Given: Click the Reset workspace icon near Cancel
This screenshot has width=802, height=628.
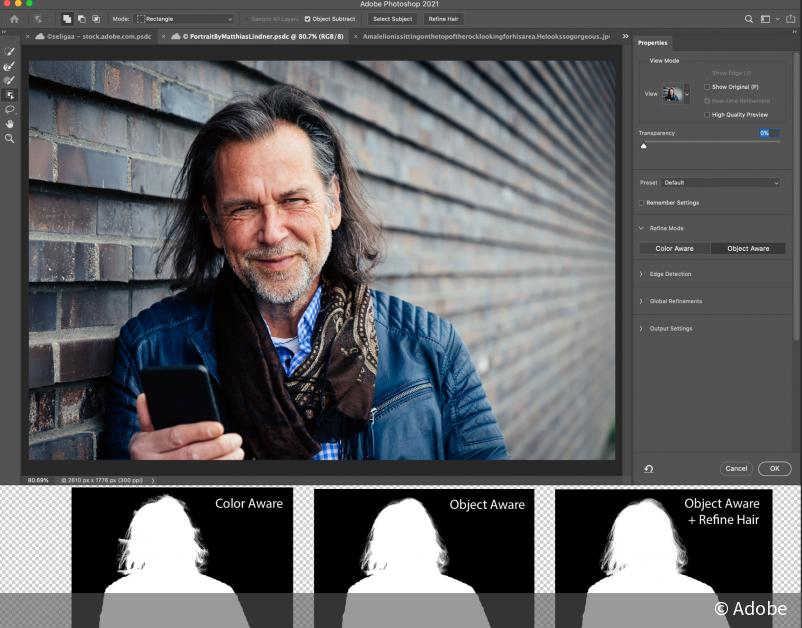Looking at the screenshot, I should point(648,468).
